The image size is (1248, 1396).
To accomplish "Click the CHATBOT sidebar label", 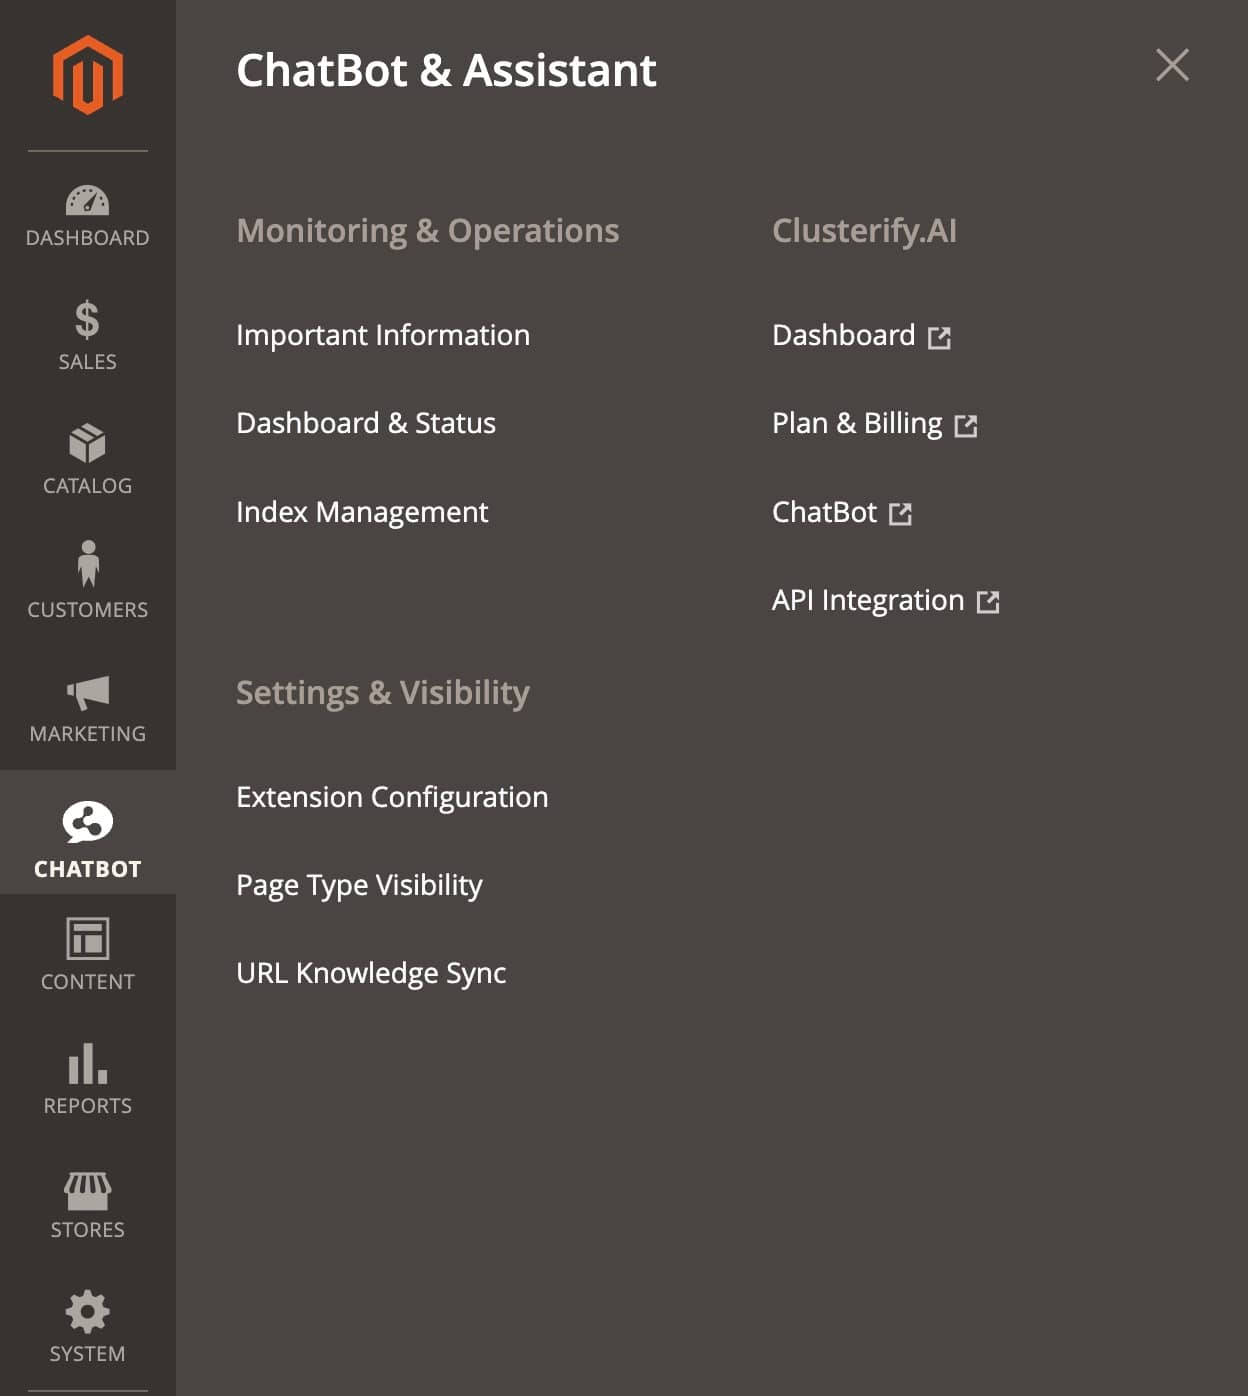I will pos(88,869).
